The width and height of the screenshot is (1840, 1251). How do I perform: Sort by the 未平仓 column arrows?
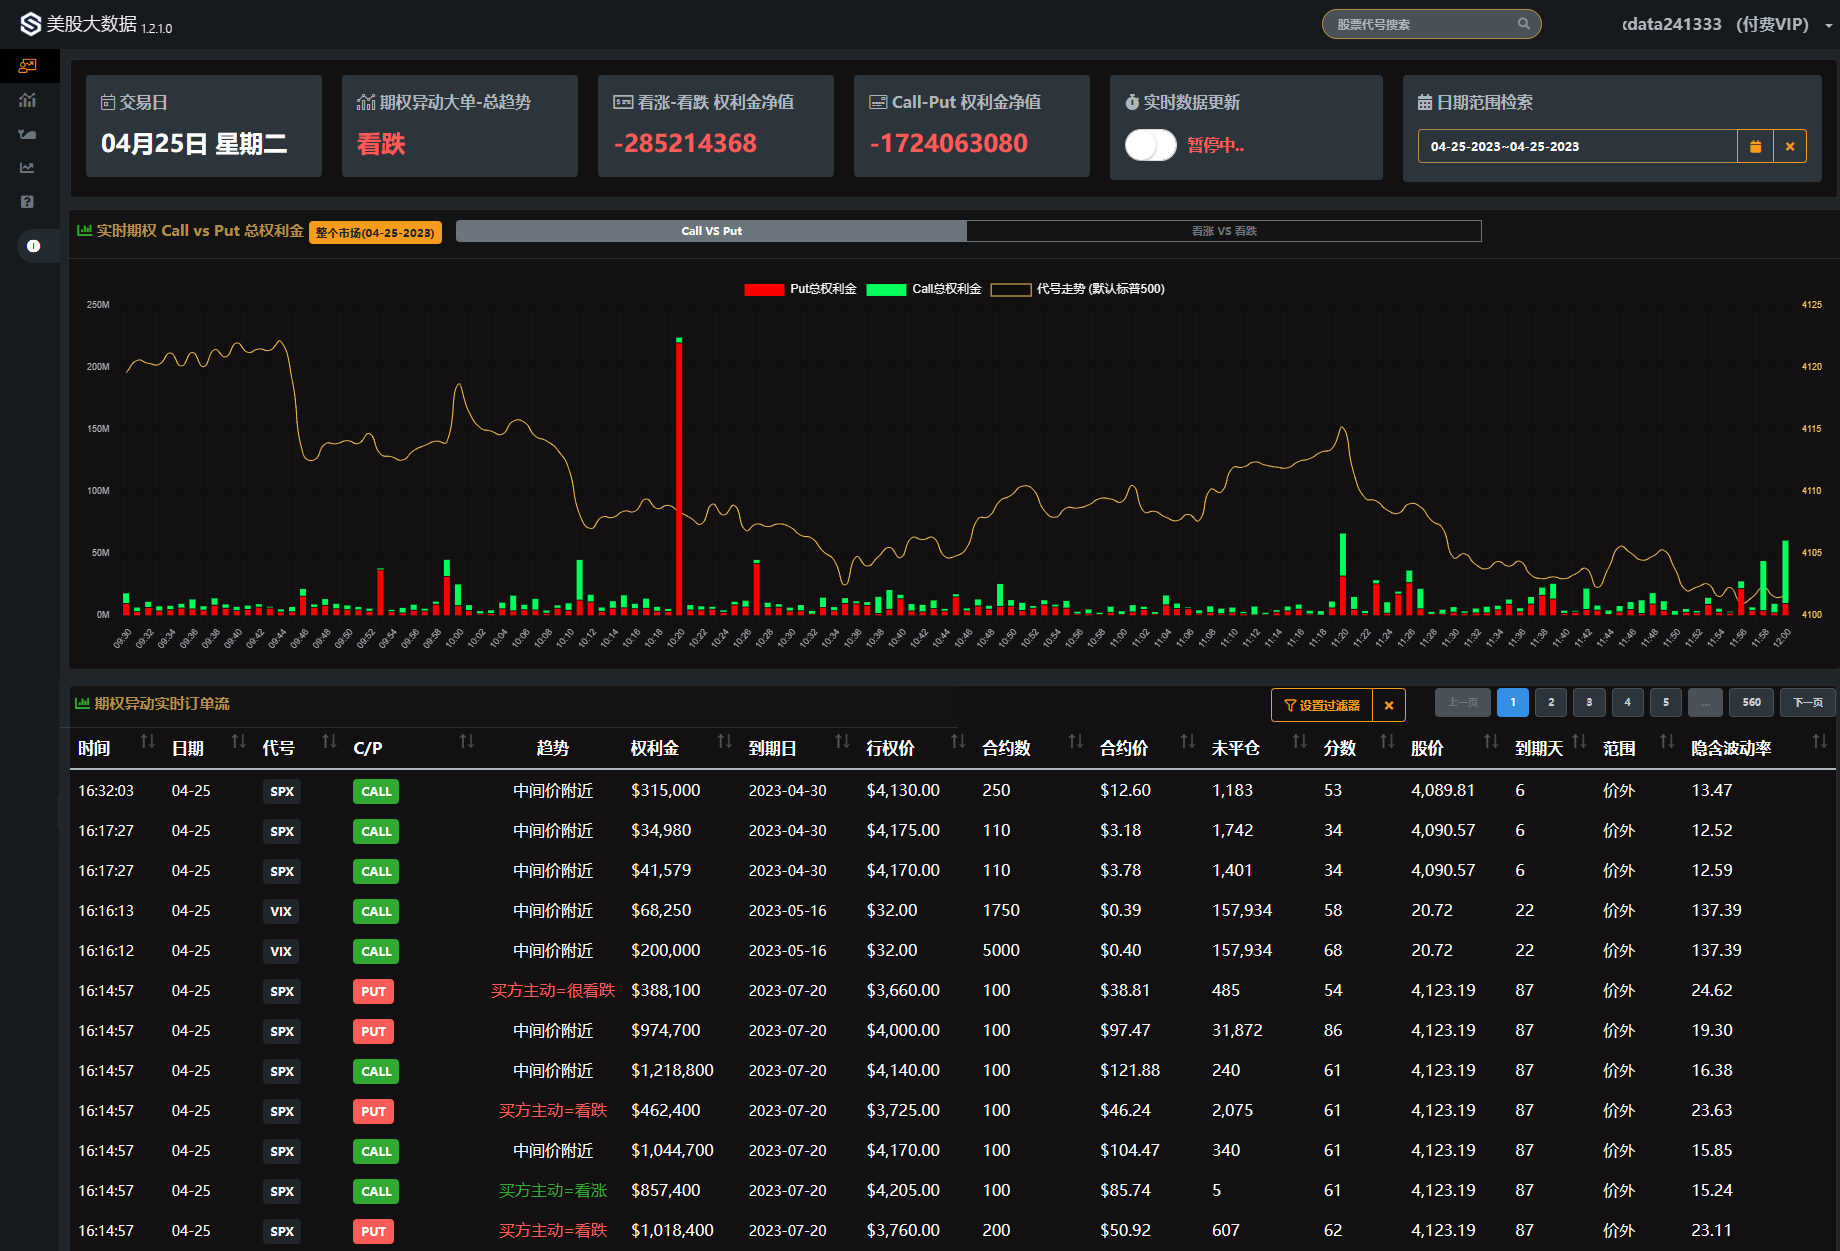(1300, 741)
